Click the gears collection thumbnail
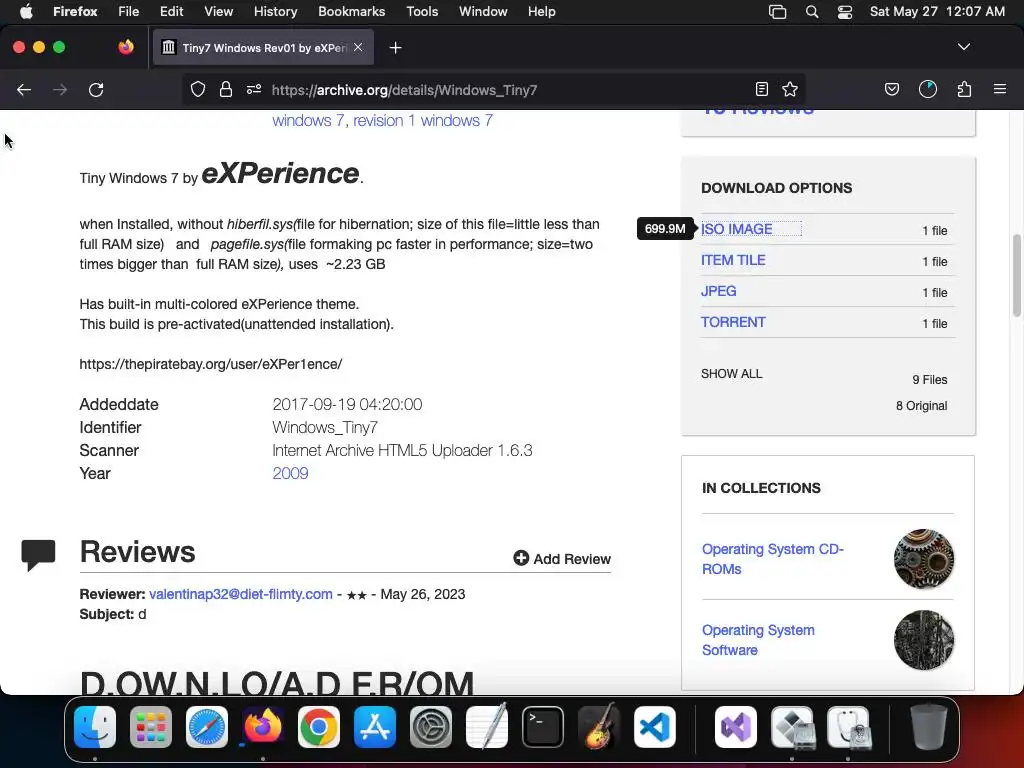1024x768 pixels. 923,559
